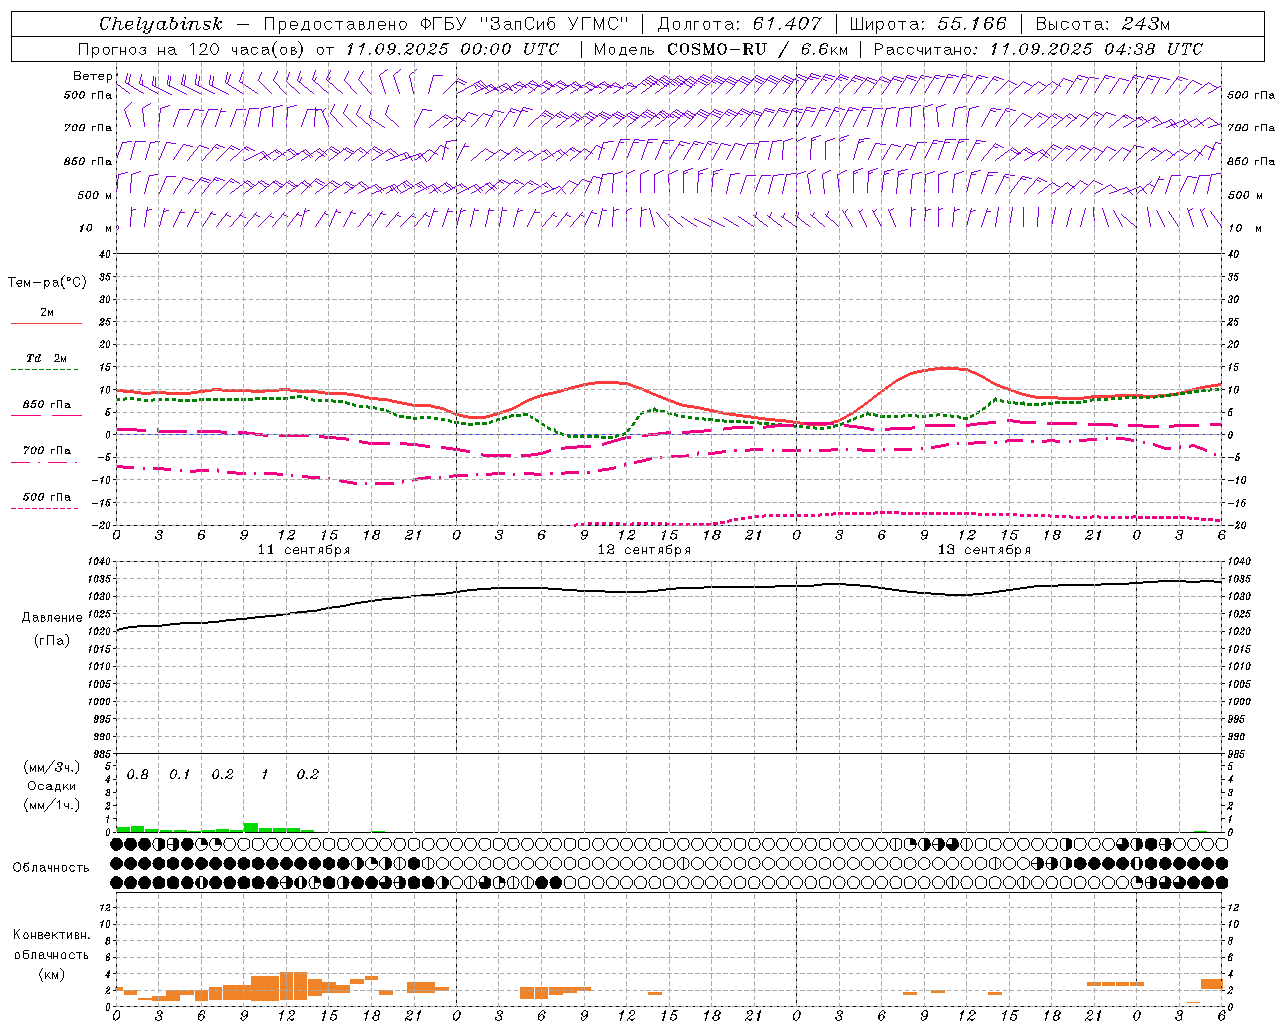Click the '(км)' unit under convective cloudiness

[x=52, y=974]
